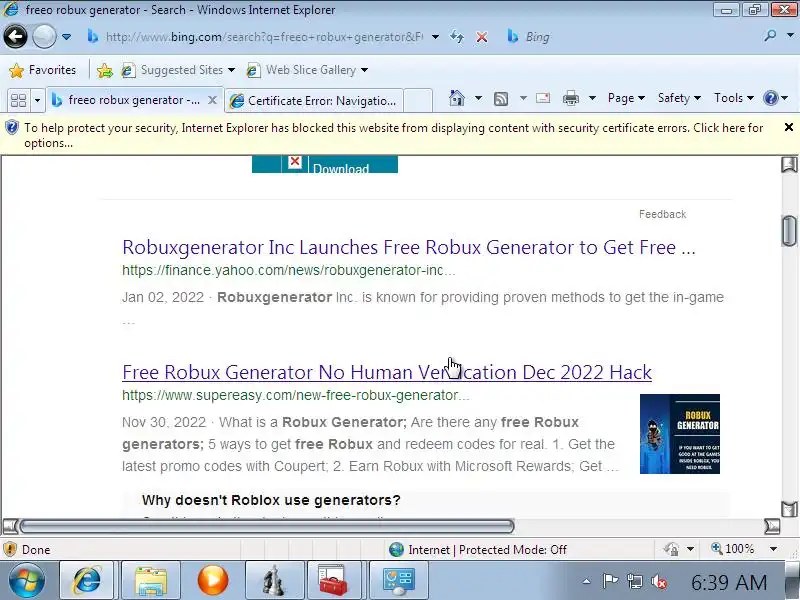The image size is (800, 600).
Task: Dismiss the security information bar
Action: click(788, 127)
